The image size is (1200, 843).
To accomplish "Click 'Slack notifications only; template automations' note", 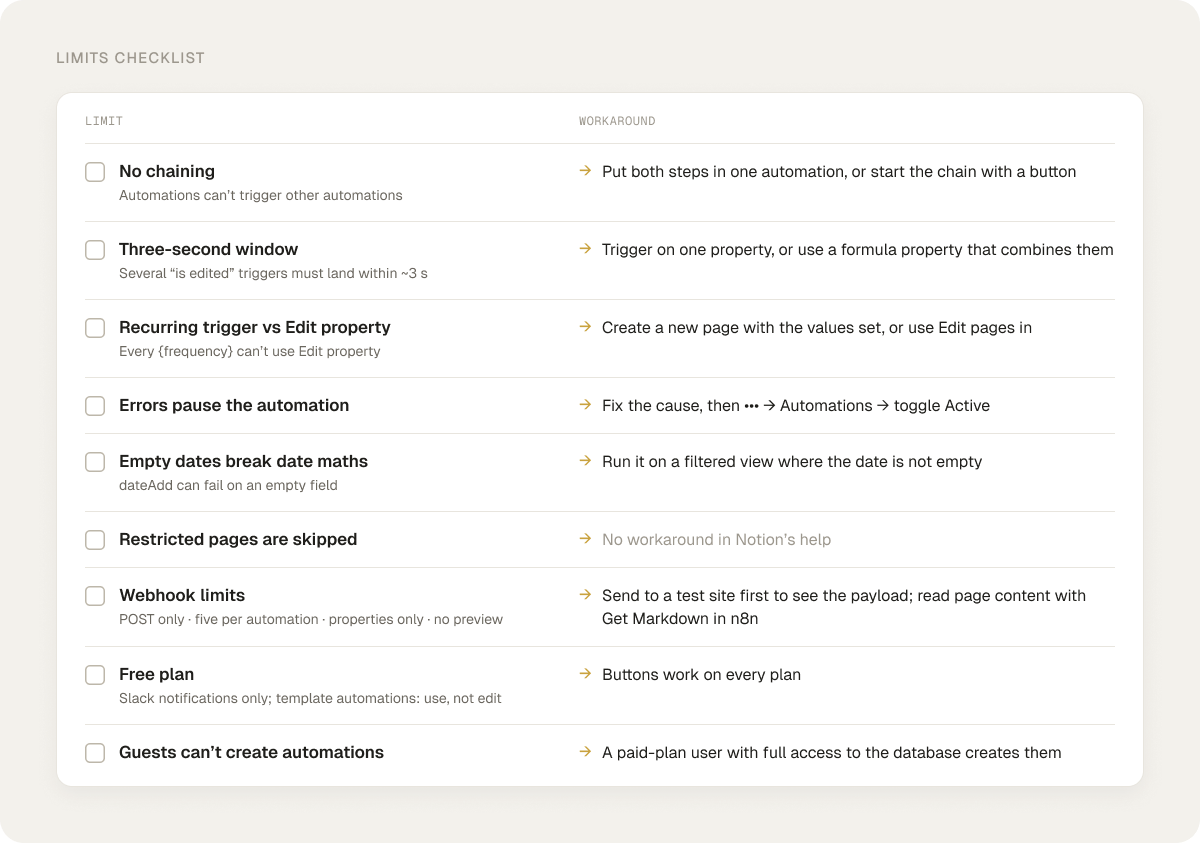I will click(x=310, y=698).
